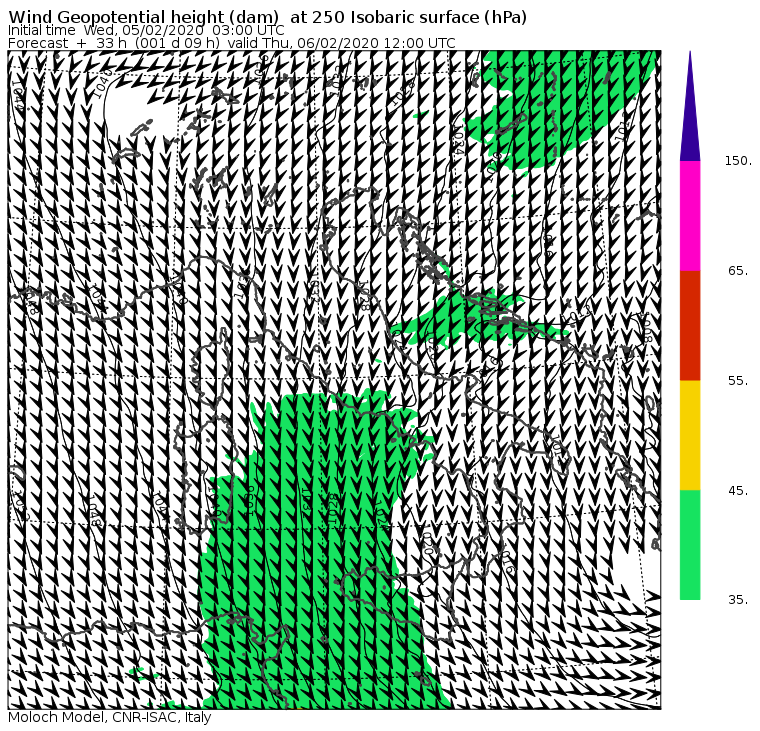The width and height of the screenshot is (760, 731).
Task: Click the purple triangle atop the legend
Action: pos(690,106)
